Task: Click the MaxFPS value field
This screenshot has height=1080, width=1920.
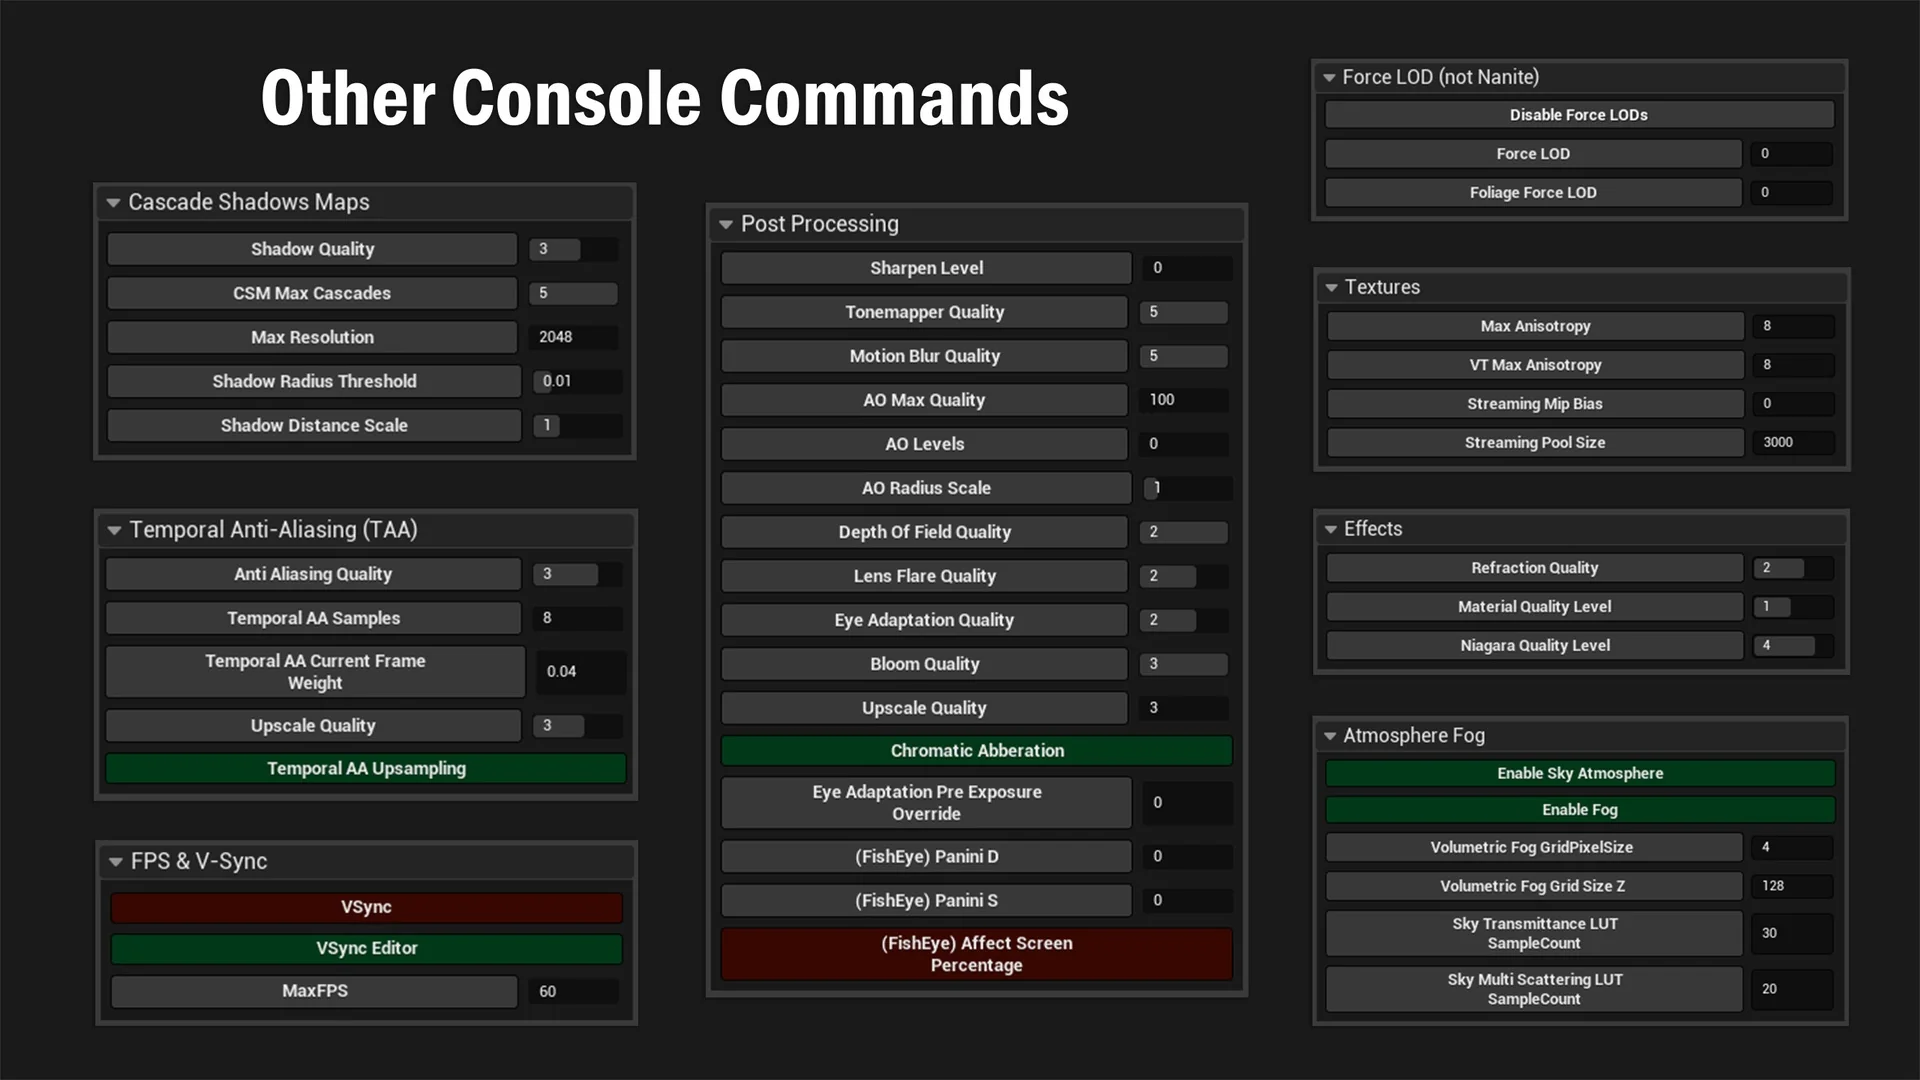Action: point(573,992)
